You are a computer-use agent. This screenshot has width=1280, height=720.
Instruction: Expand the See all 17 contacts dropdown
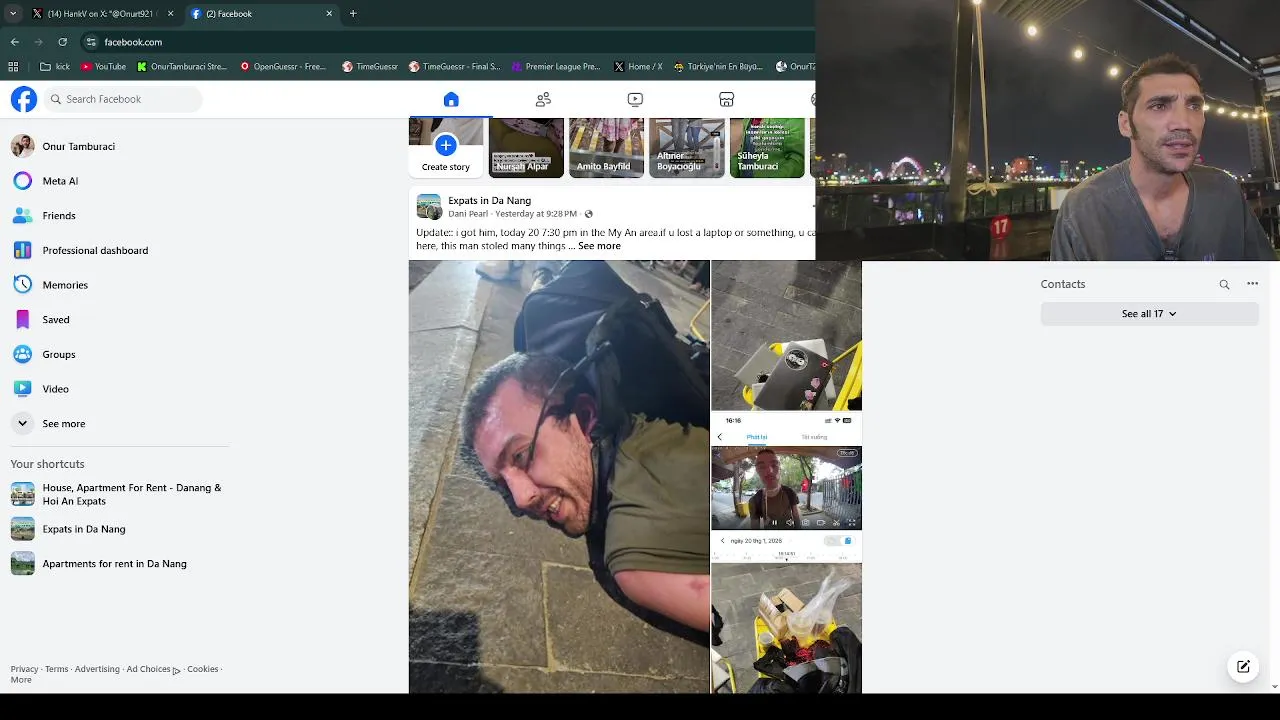(x=1149, y=314)
